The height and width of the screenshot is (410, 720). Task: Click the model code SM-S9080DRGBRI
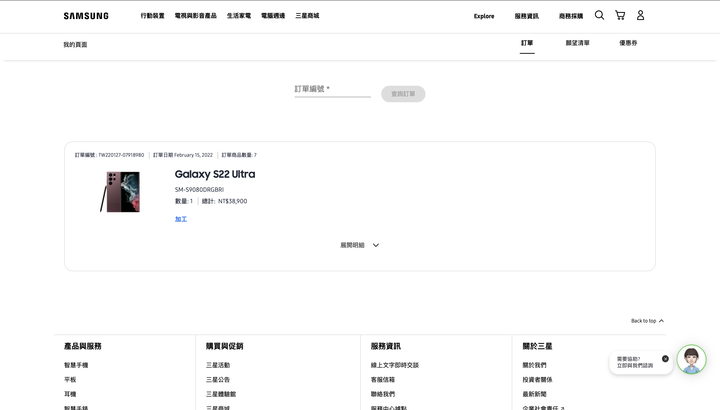click(x=199, y=190)
